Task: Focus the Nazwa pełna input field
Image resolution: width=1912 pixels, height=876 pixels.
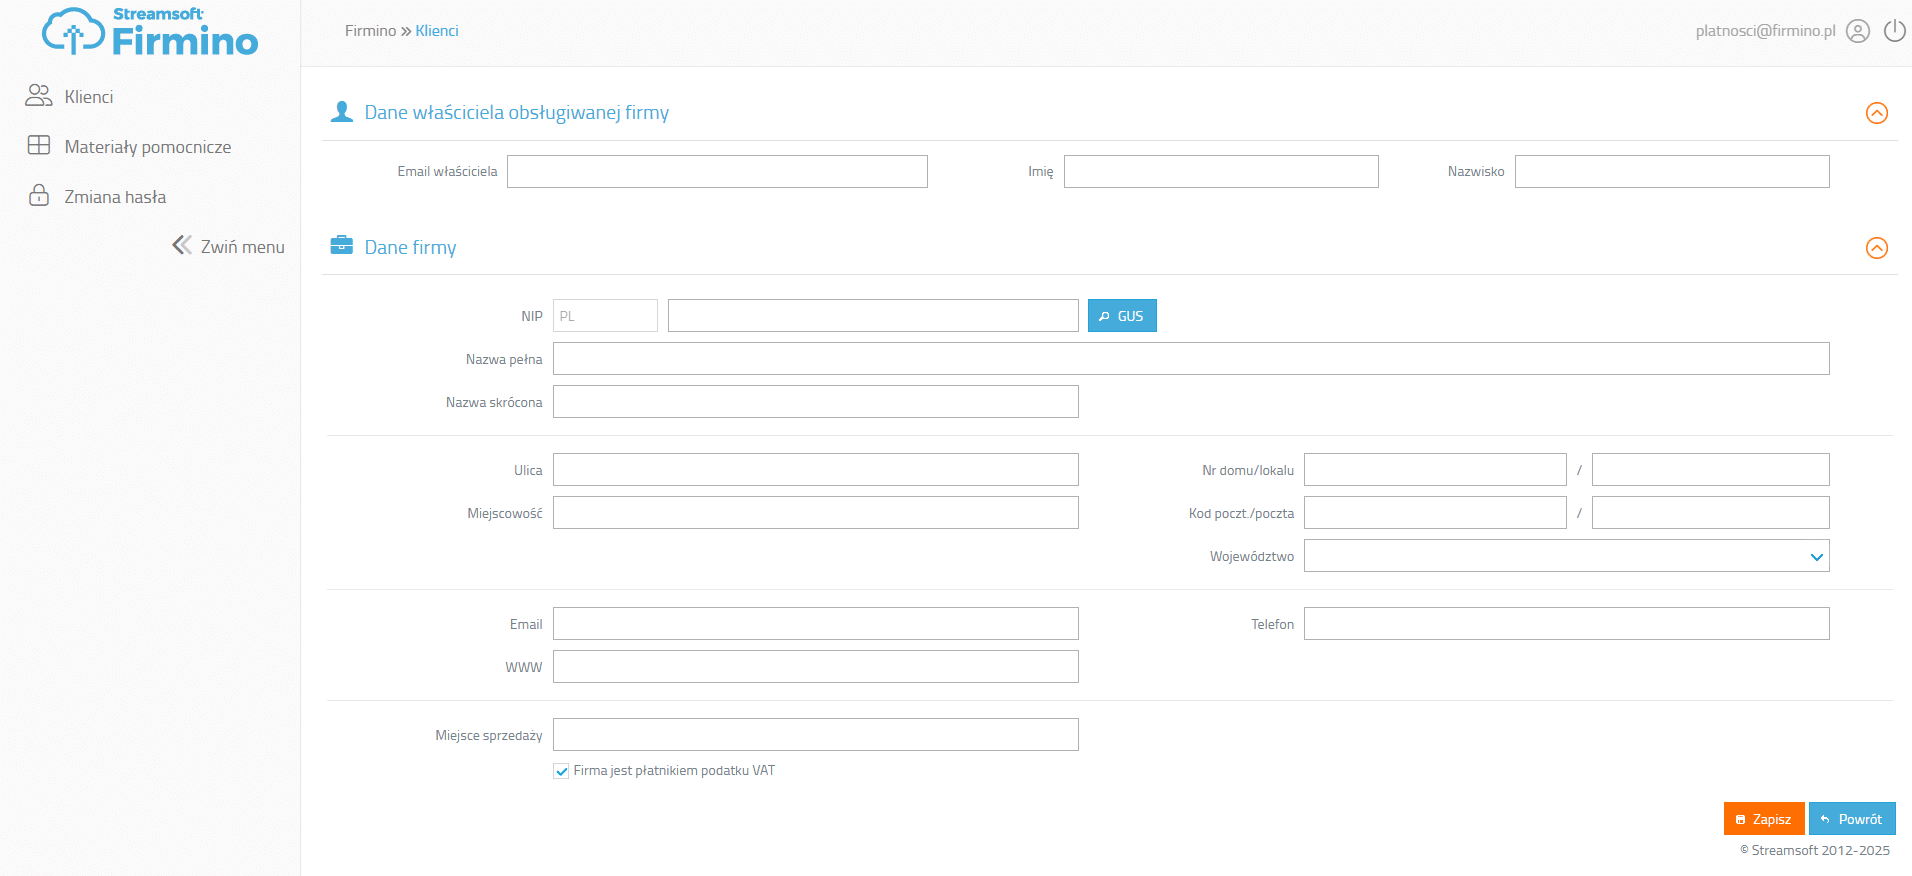Action: [1190, 359]
